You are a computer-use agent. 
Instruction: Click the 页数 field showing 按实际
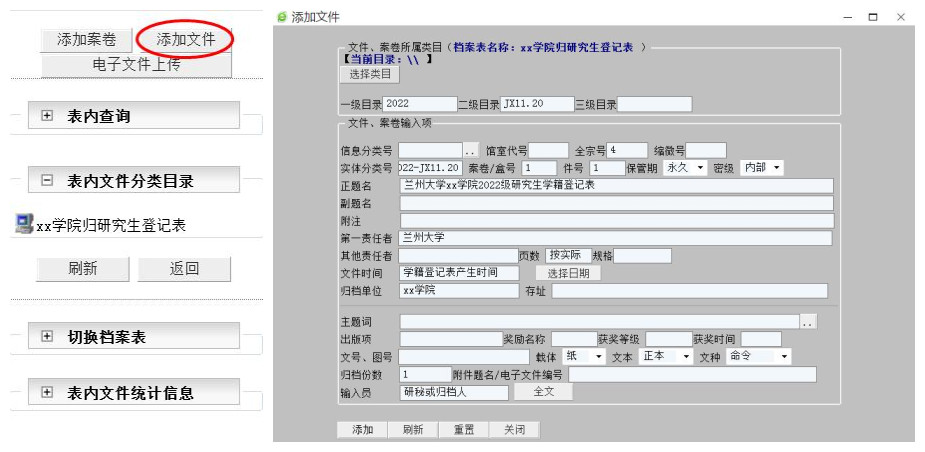[568, 256]
